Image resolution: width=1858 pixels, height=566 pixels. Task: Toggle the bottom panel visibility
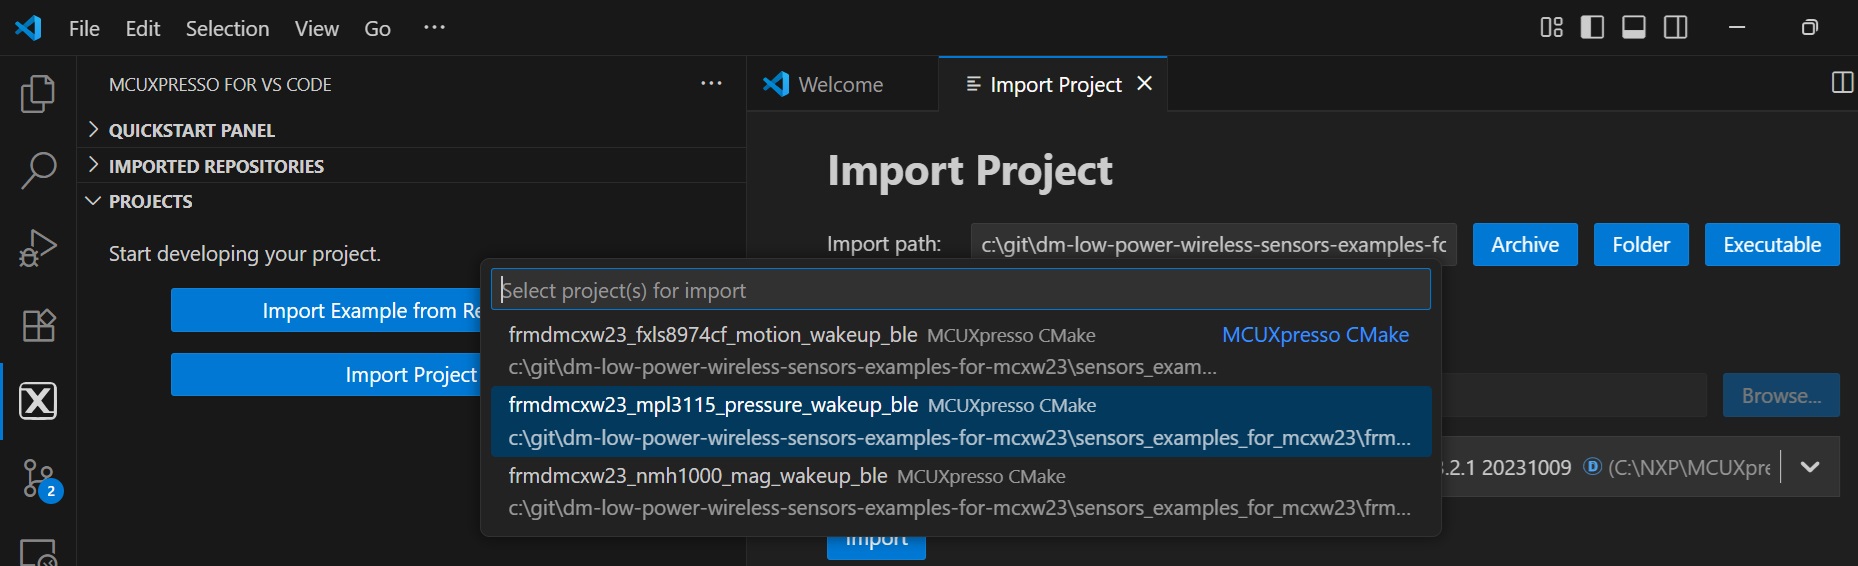1634,28
